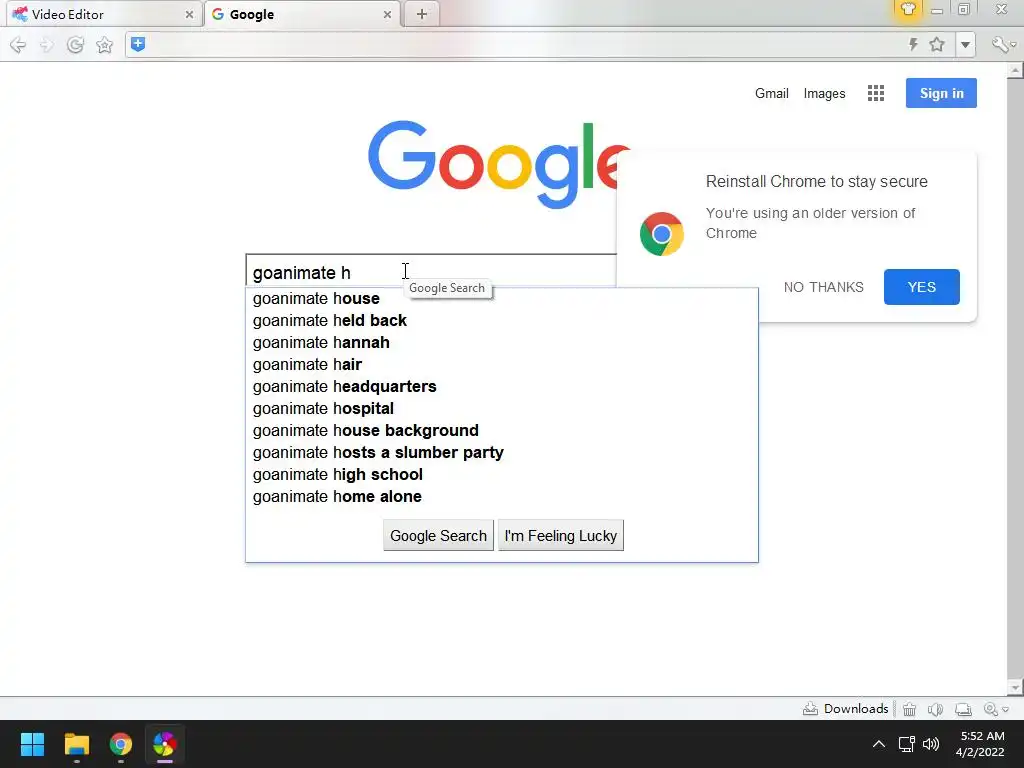Show hidden tray icons chevron

click(x=879, y=744)
